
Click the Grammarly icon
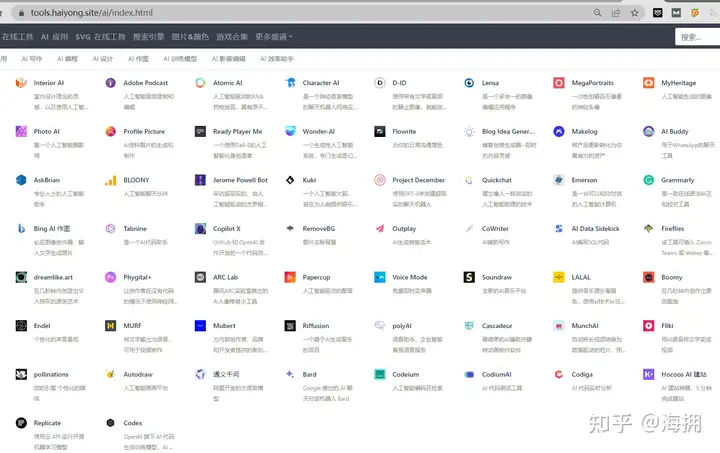tap(648, 180)
